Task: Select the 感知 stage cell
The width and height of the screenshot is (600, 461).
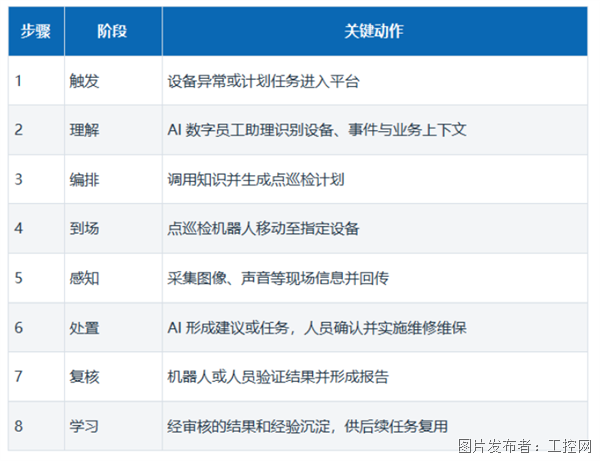Action: 113,278
